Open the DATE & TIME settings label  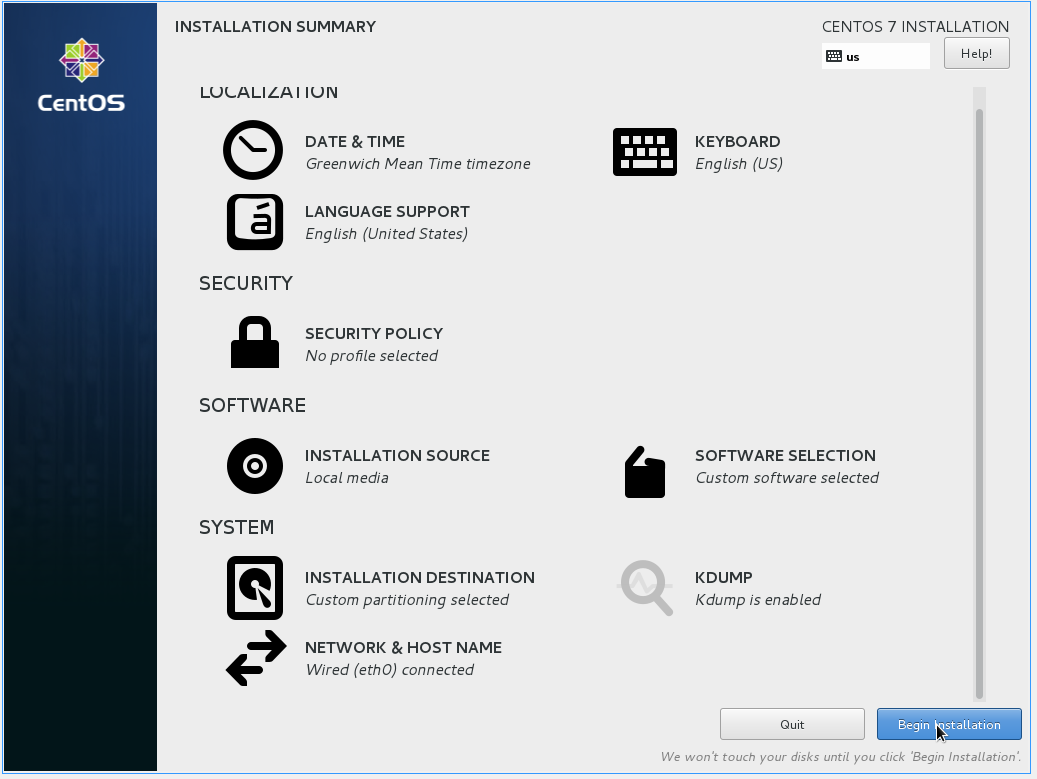pyautogui.click(x=355, y=142)
